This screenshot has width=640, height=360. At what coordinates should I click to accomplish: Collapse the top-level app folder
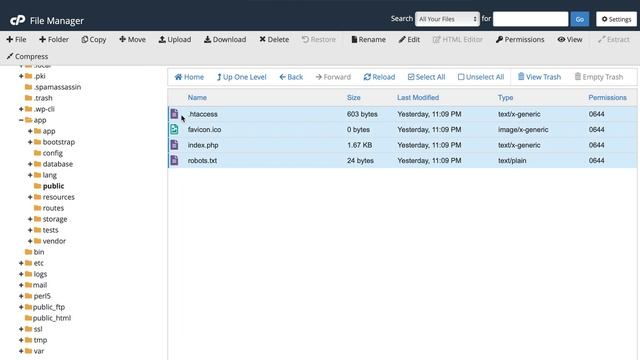pyautogui.click(x=21, y=120)
